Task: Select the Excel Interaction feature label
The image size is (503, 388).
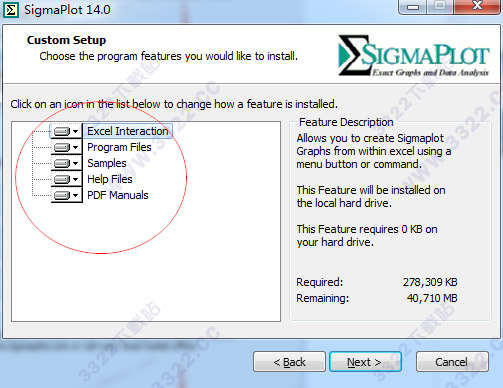Action: (128, 131)
